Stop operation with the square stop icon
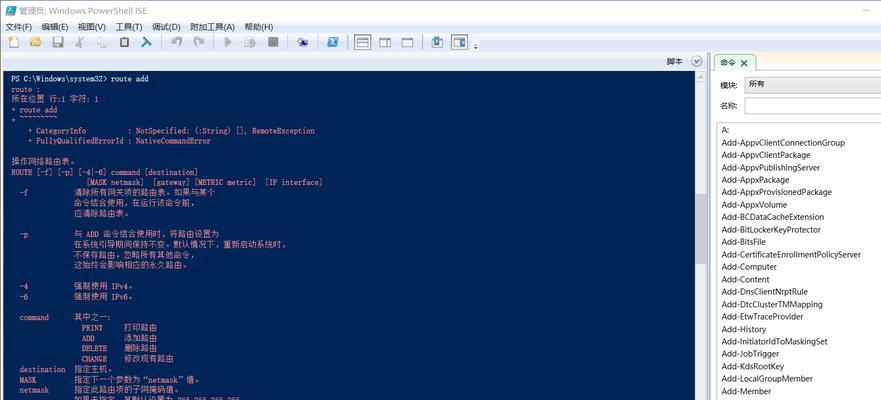 [273, 42]
